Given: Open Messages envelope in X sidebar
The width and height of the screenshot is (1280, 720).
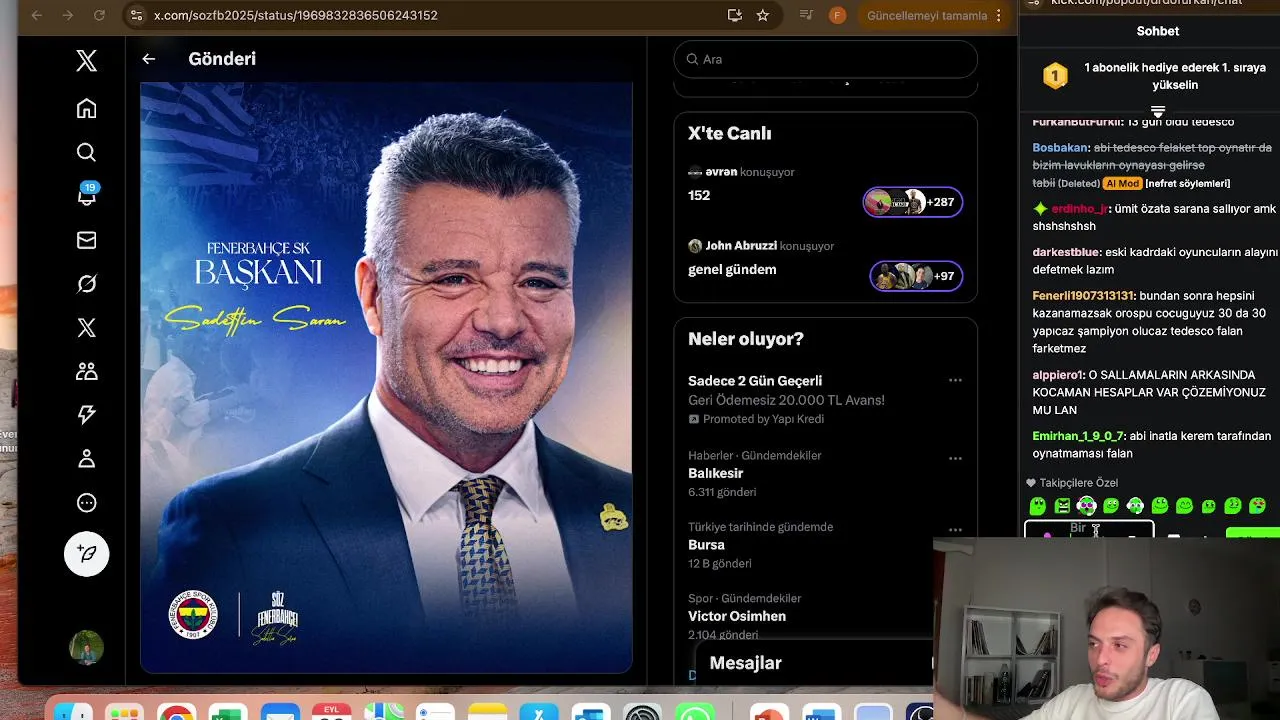Looking at the screenshot, I should (87, 240).
